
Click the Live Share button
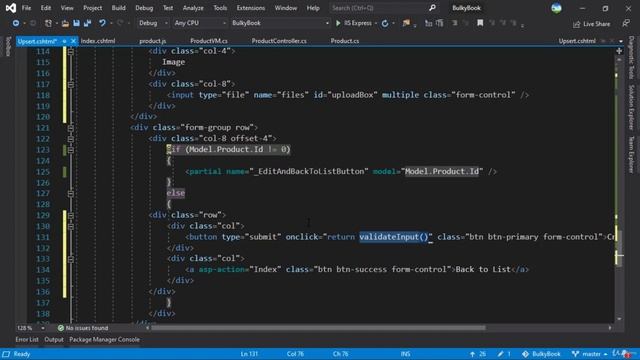click(x=591, y=24)
